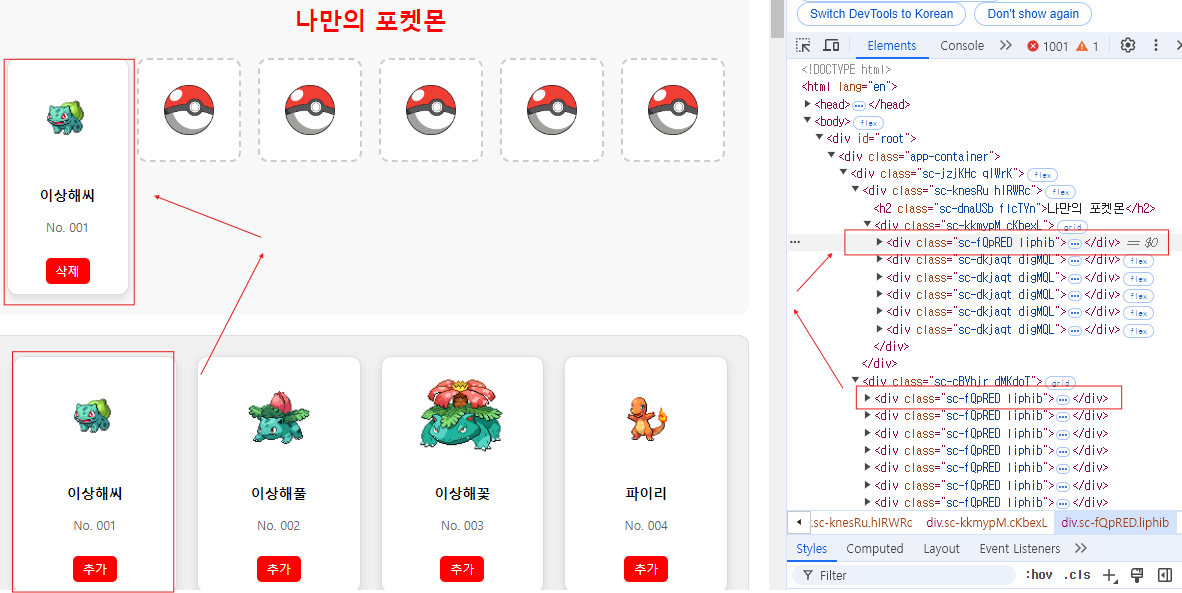Toggle the computed styles sidebar icon
The image size is (1182, 593).
click(1165, 576)
